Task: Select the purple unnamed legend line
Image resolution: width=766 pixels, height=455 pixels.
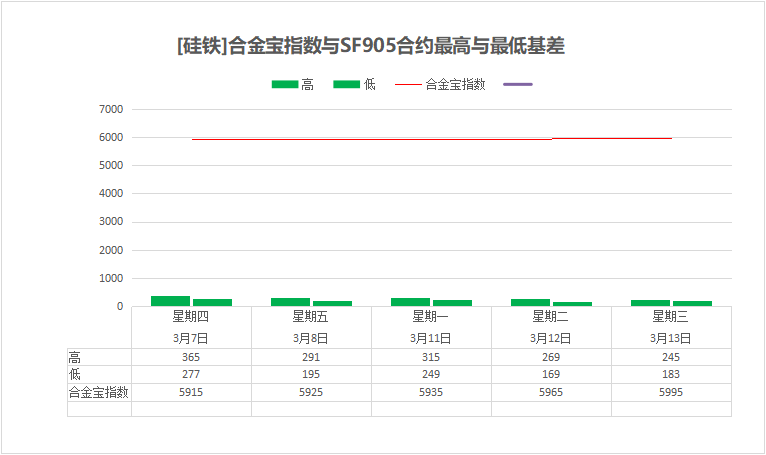Action: tap(519, 85)
